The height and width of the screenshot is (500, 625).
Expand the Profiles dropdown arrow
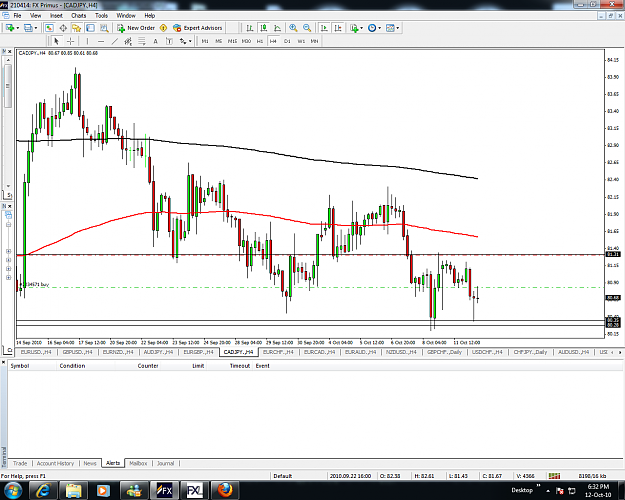[36, 28]
